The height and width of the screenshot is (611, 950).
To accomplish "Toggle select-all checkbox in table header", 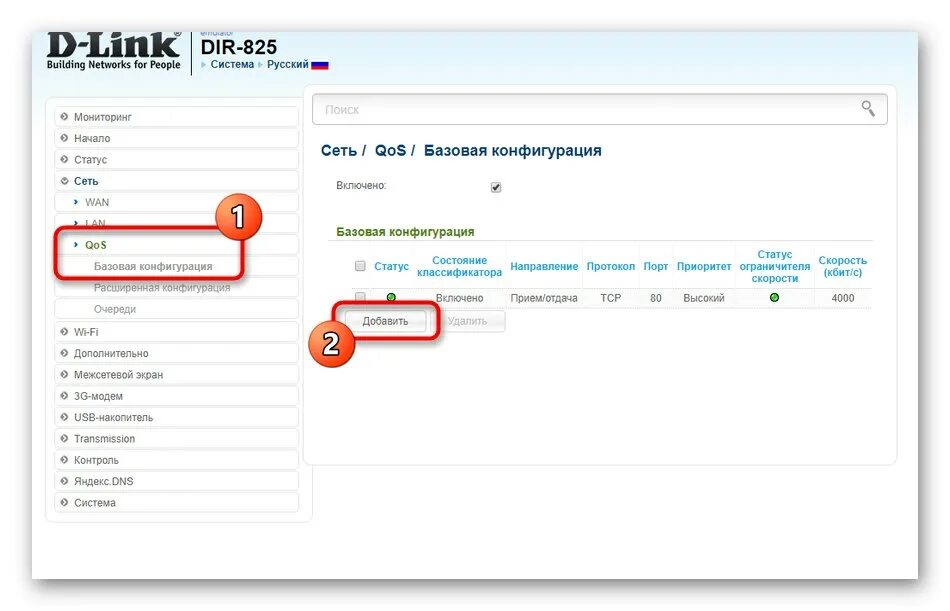I will tap(360, 266).
